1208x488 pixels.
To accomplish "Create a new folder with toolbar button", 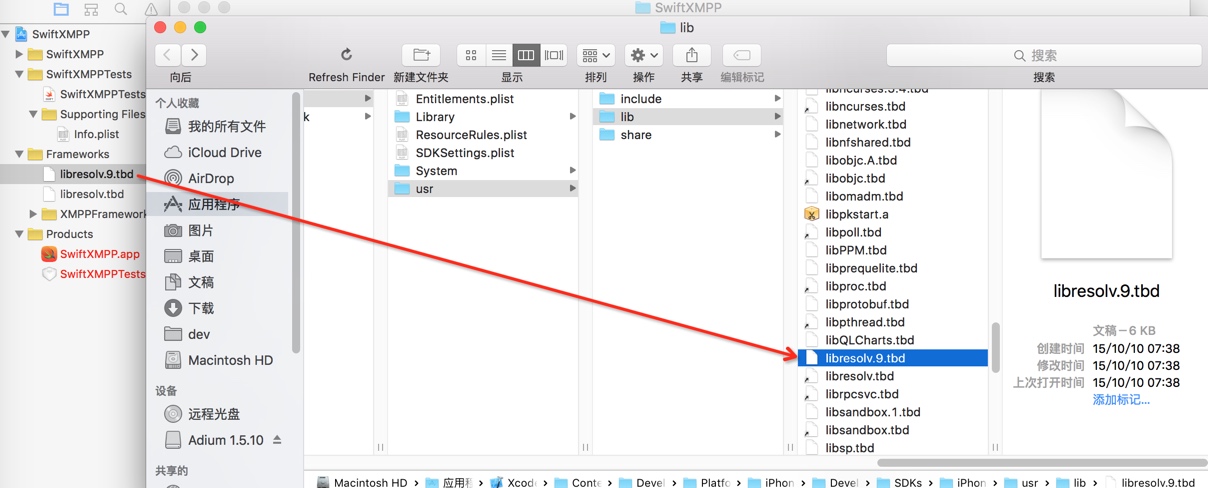I will click(x=421, y=55).
